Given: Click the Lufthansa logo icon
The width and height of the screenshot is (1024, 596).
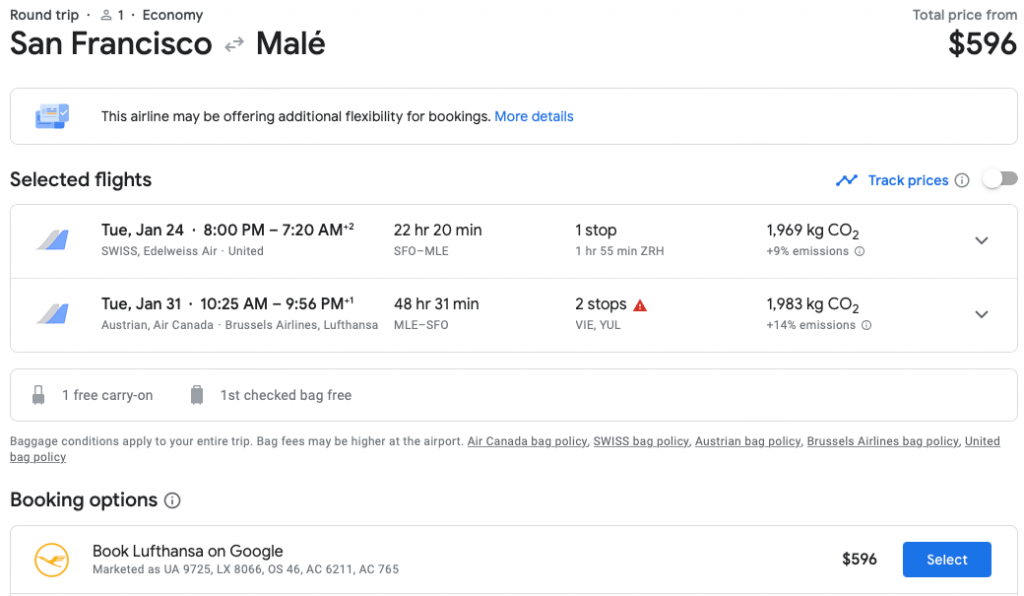Looking at the screenshot, I should (x=51, y=560).
